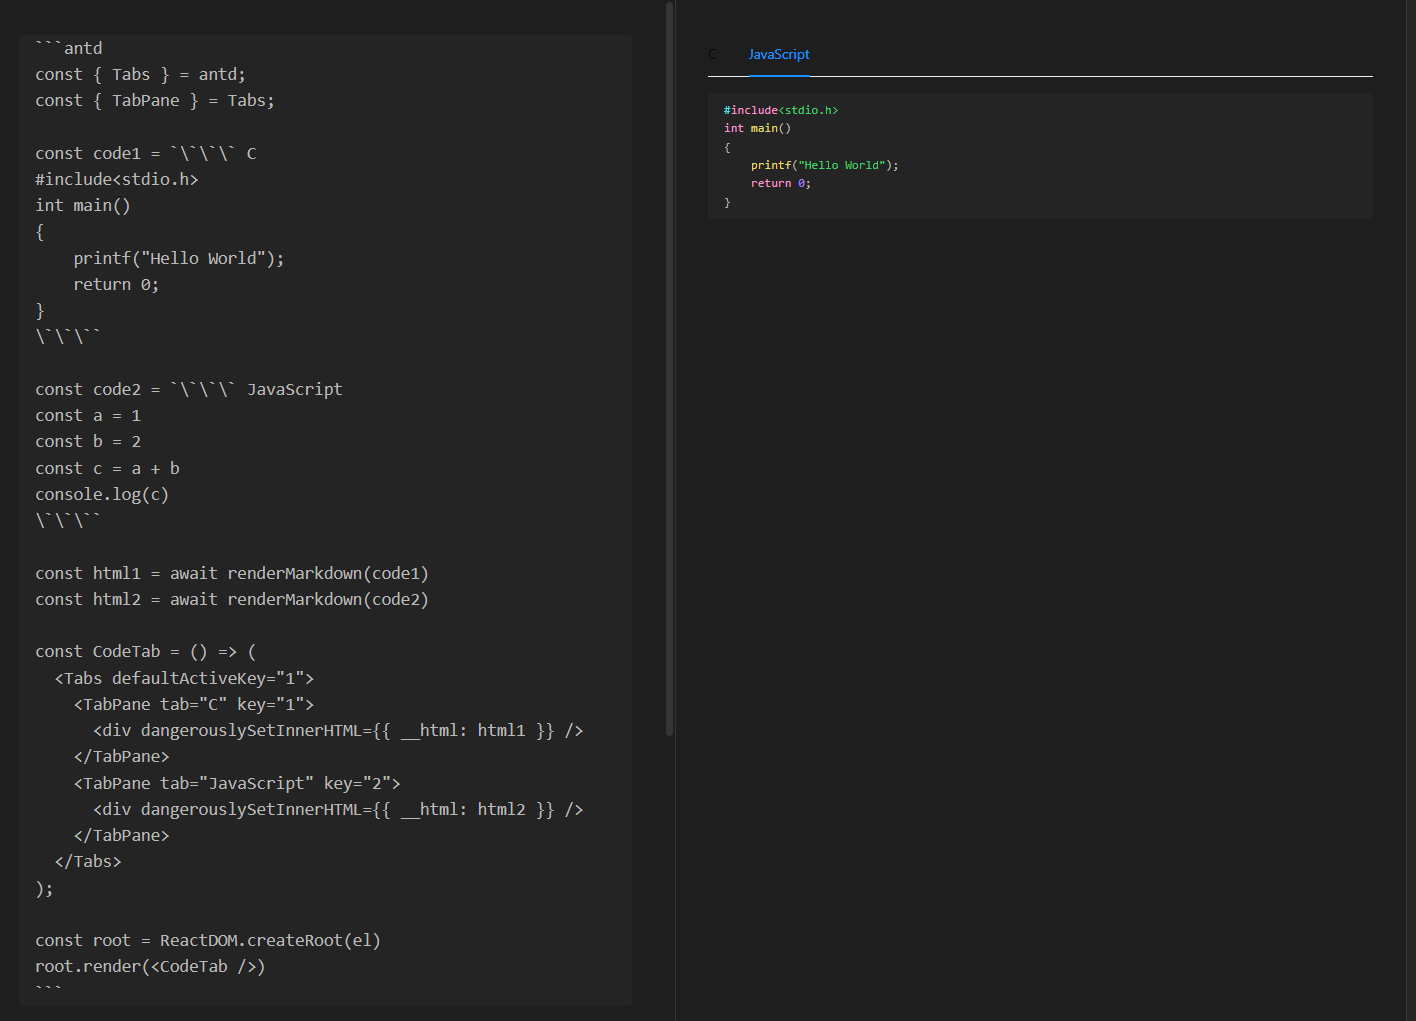Click the Tabs defaultActiveKey="1" line

coord(184,678)
